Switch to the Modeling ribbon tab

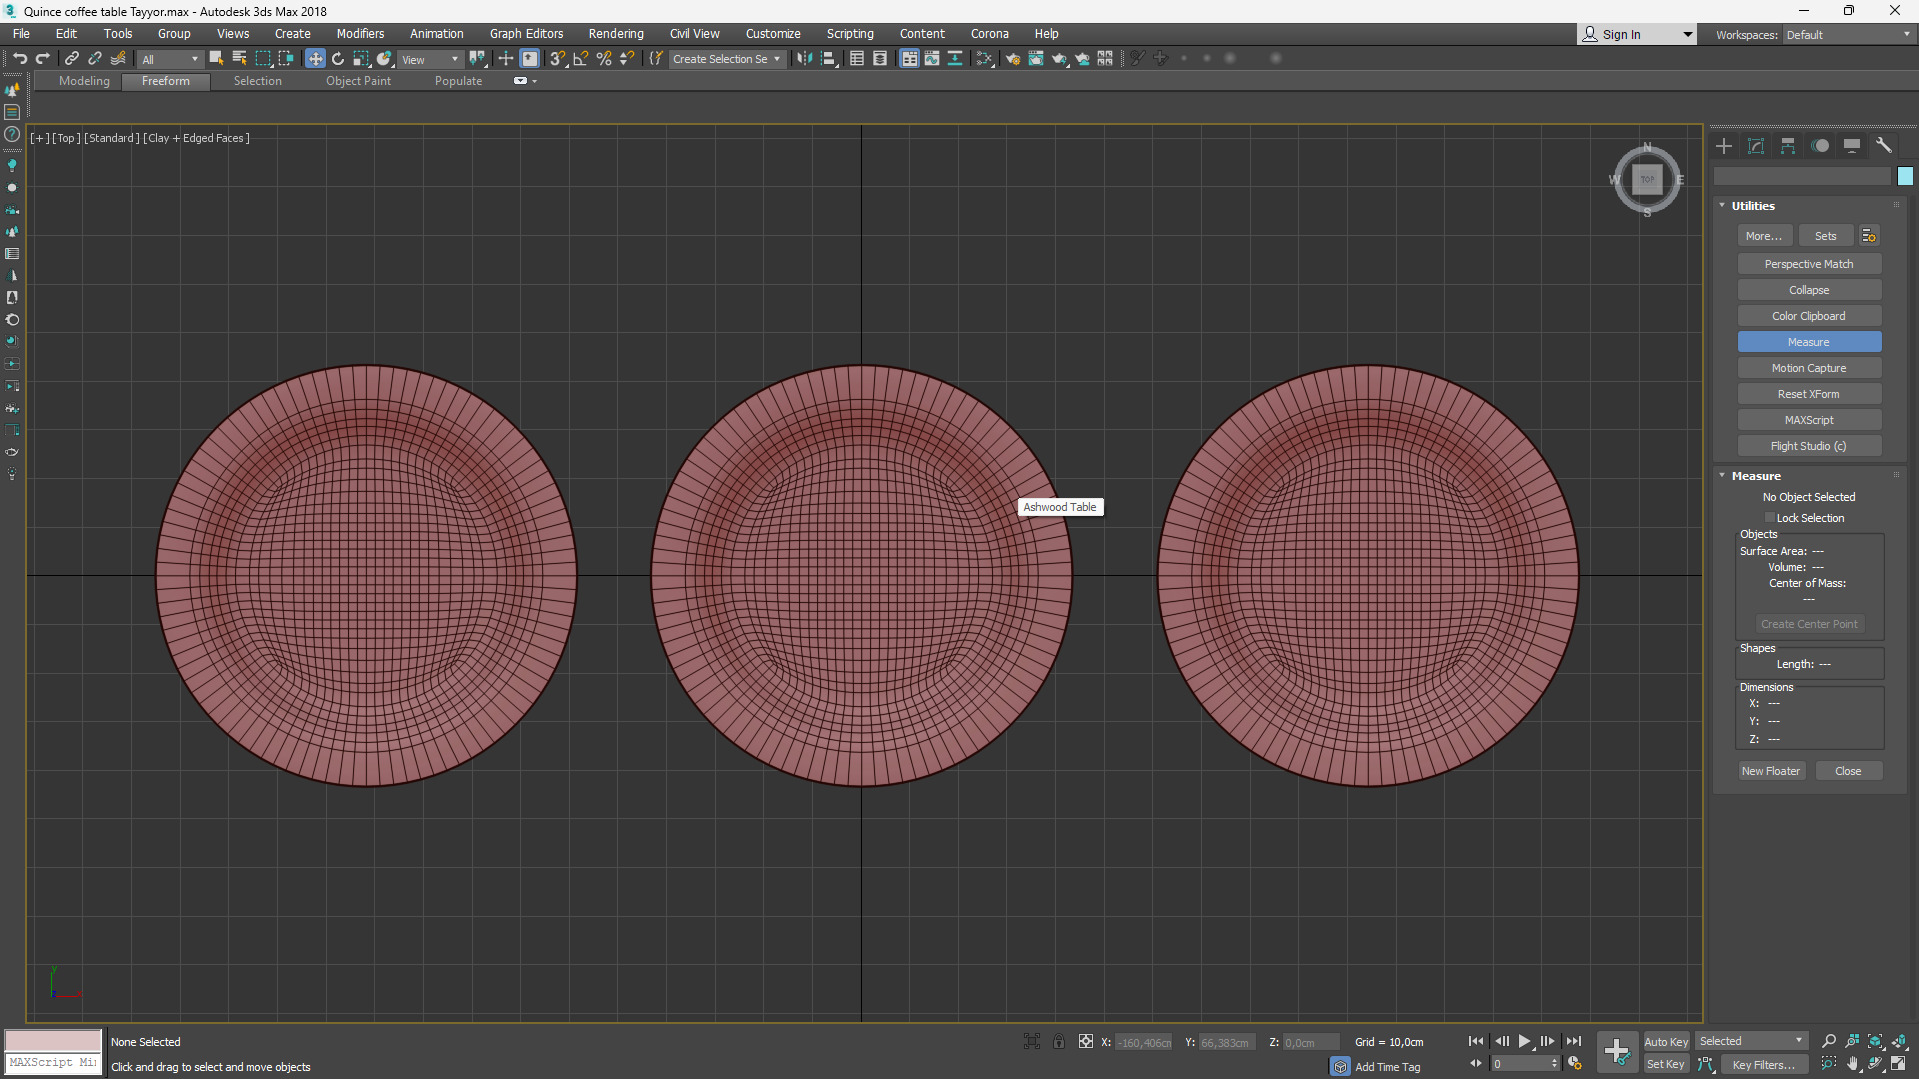84,81
